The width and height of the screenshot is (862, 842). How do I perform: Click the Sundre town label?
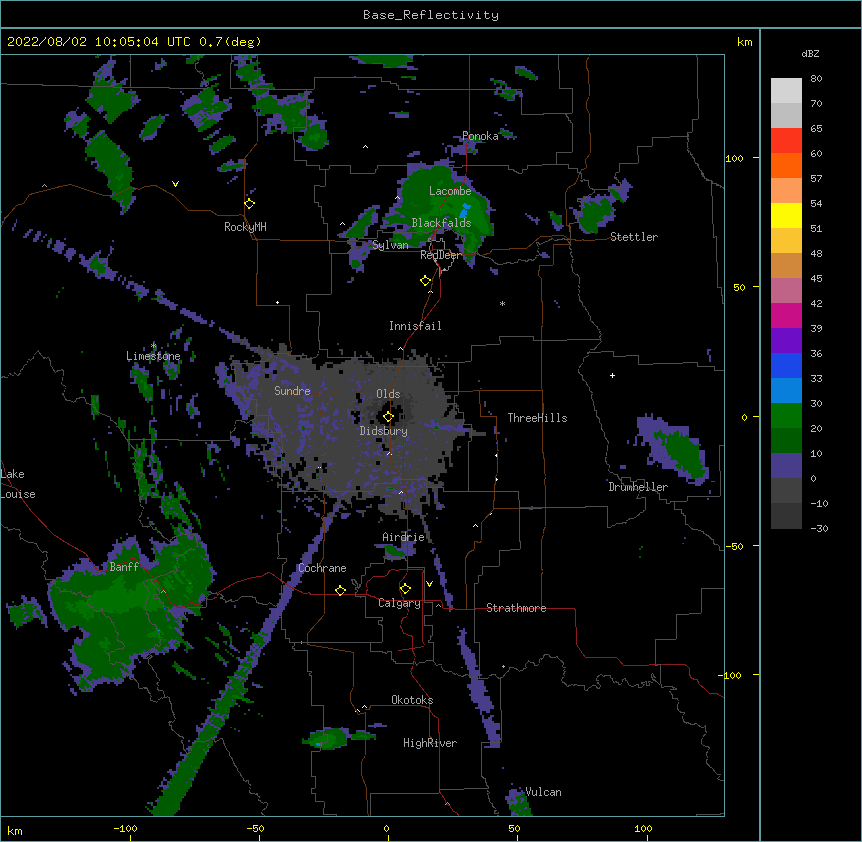pos(292,391)
